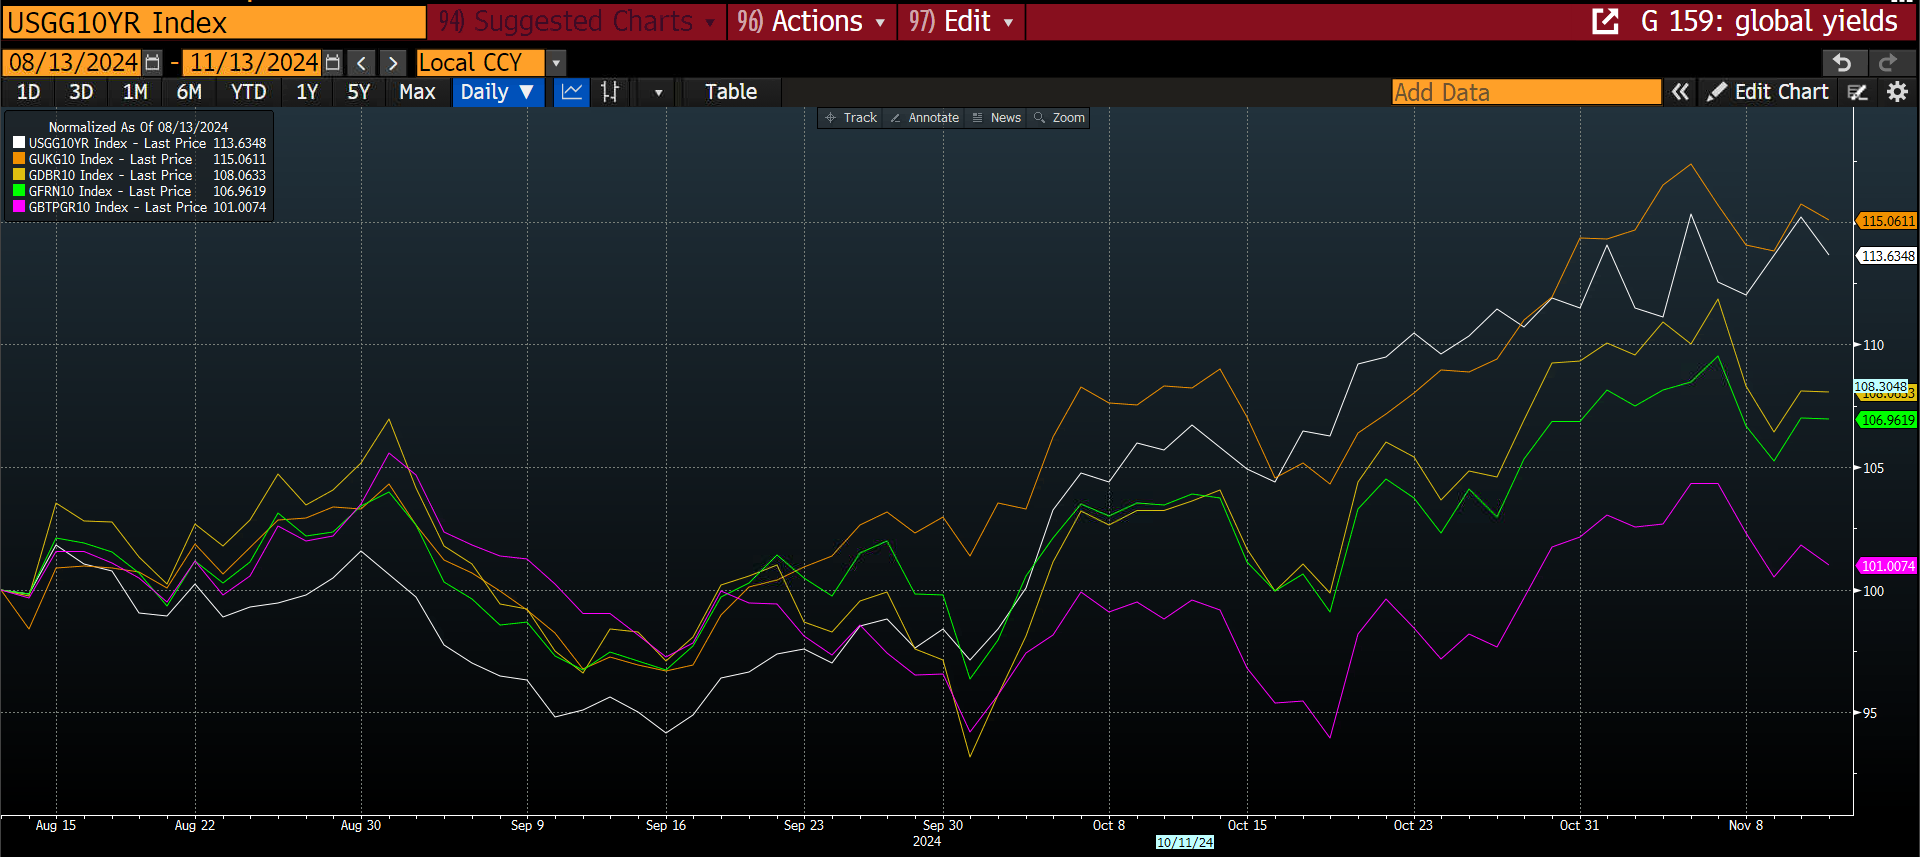This screenshot has width=1920, height=857.
Task: Open the start date calendar picker
Action: [x=152, y=63]
